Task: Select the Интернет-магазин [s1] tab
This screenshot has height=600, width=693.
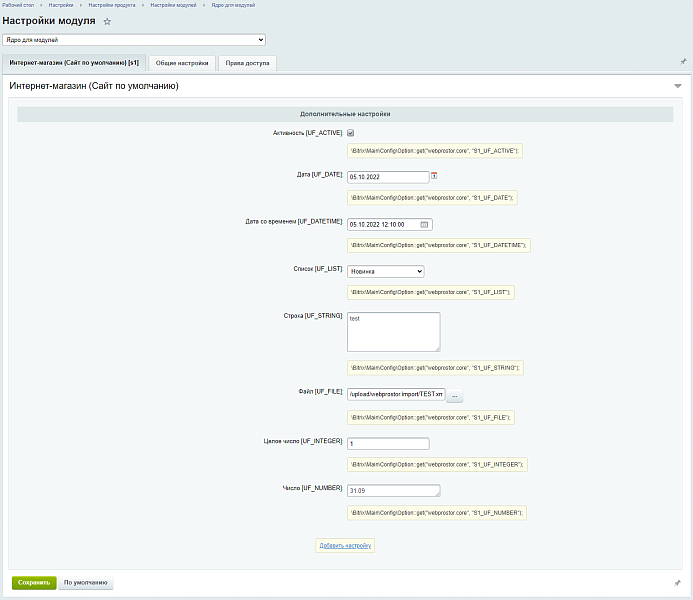Action: coord(74,63)
